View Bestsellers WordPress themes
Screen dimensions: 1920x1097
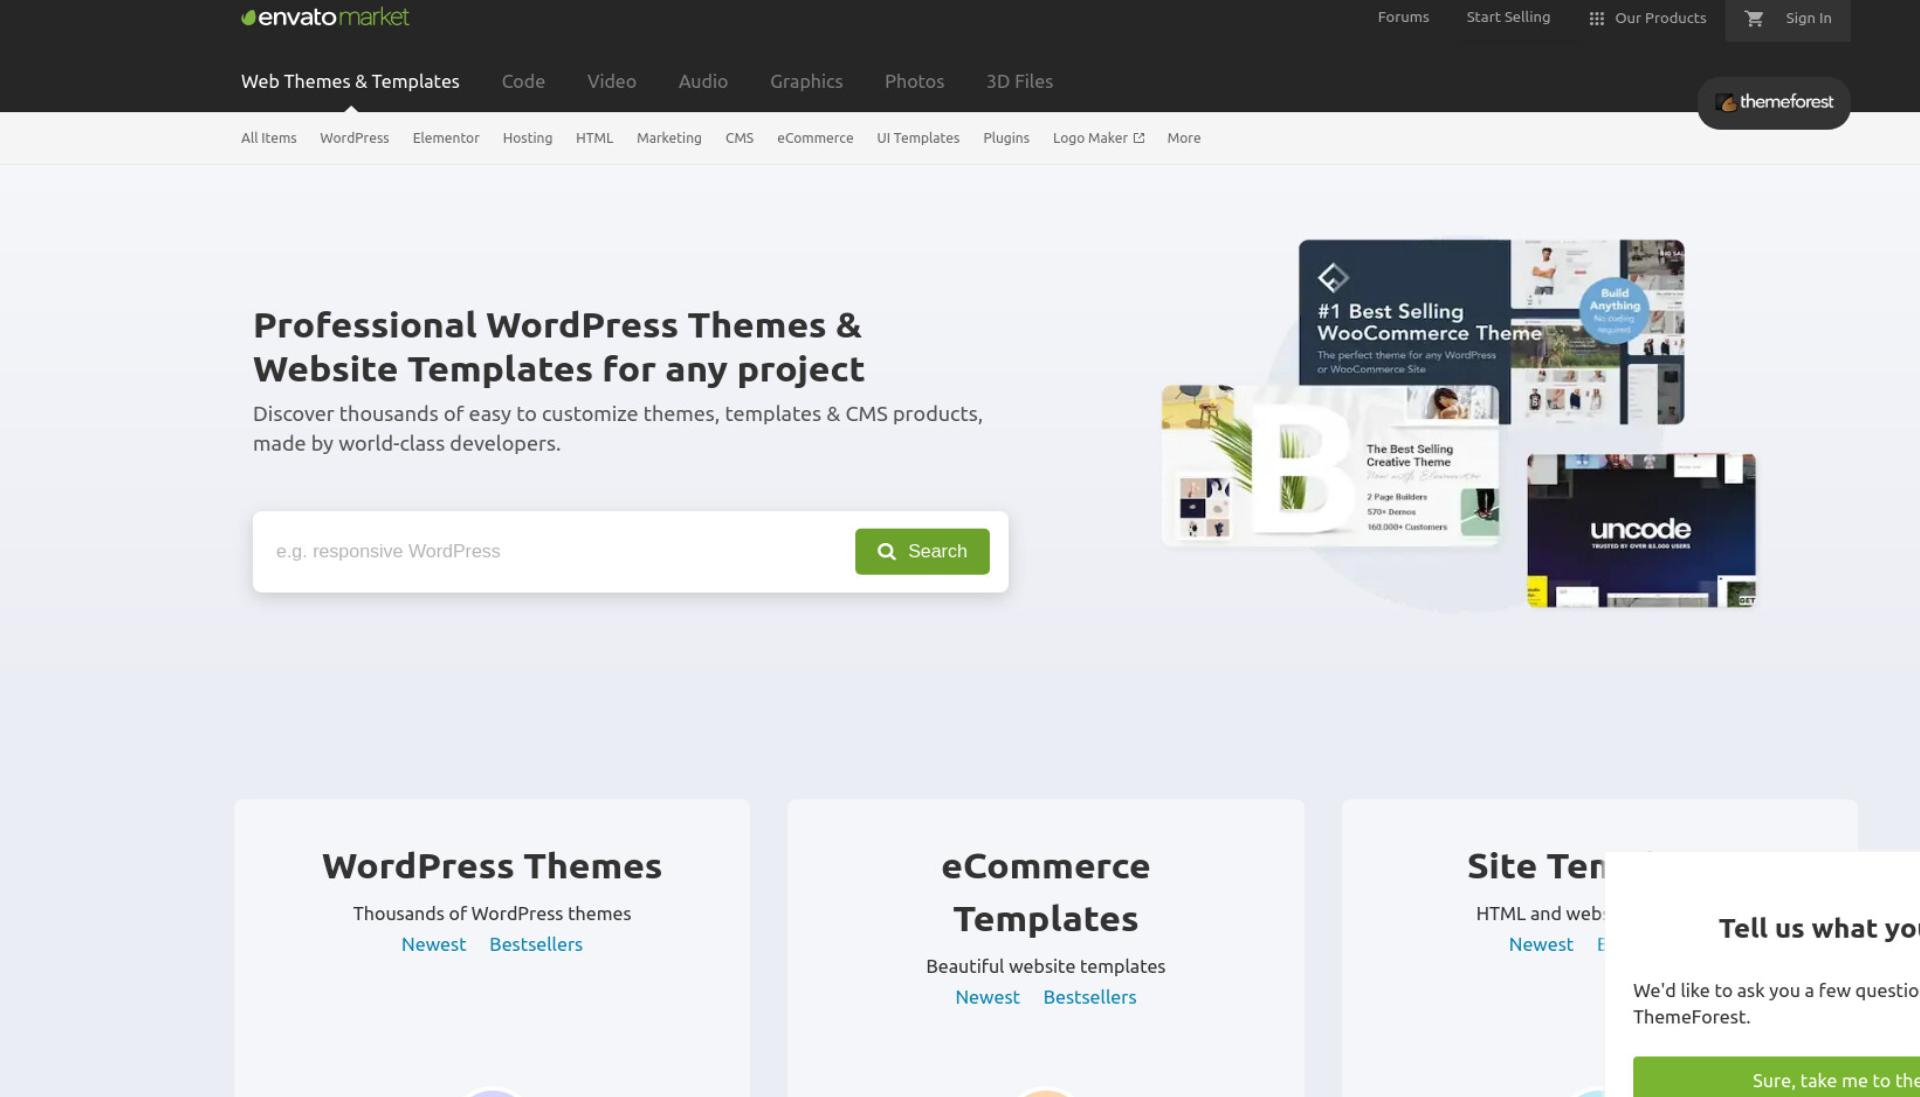(536, 944)
